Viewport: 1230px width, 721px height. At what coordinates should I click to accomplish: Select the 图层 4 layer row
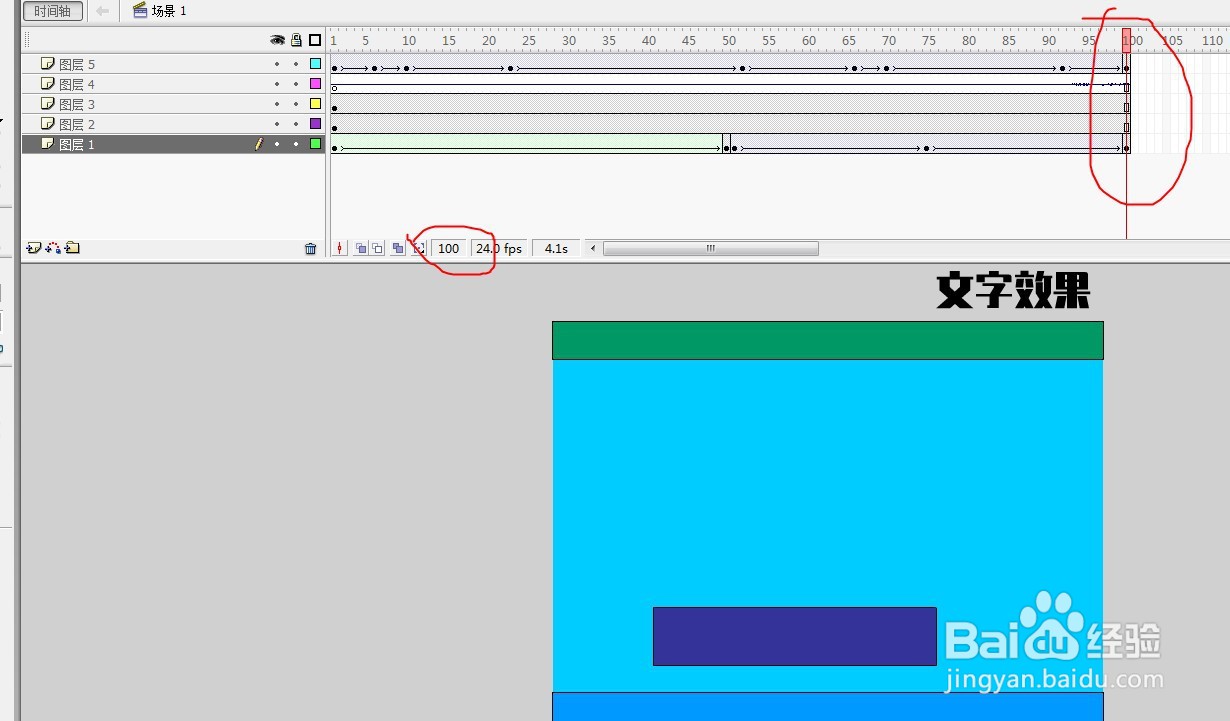[x=174, y=84]
